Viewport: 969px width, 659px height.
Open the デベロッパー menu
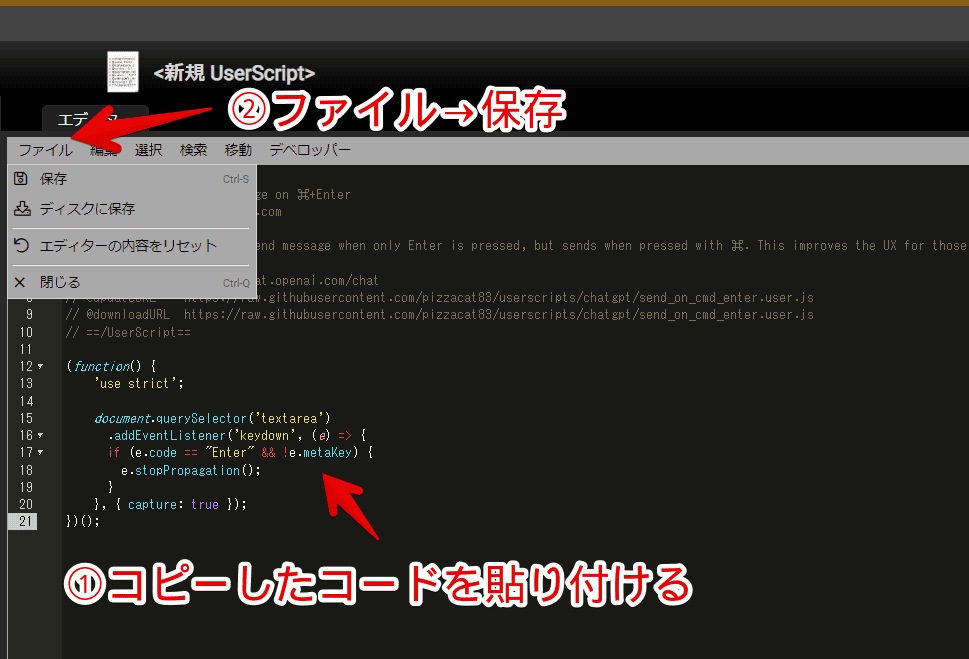tap(310, 150)
